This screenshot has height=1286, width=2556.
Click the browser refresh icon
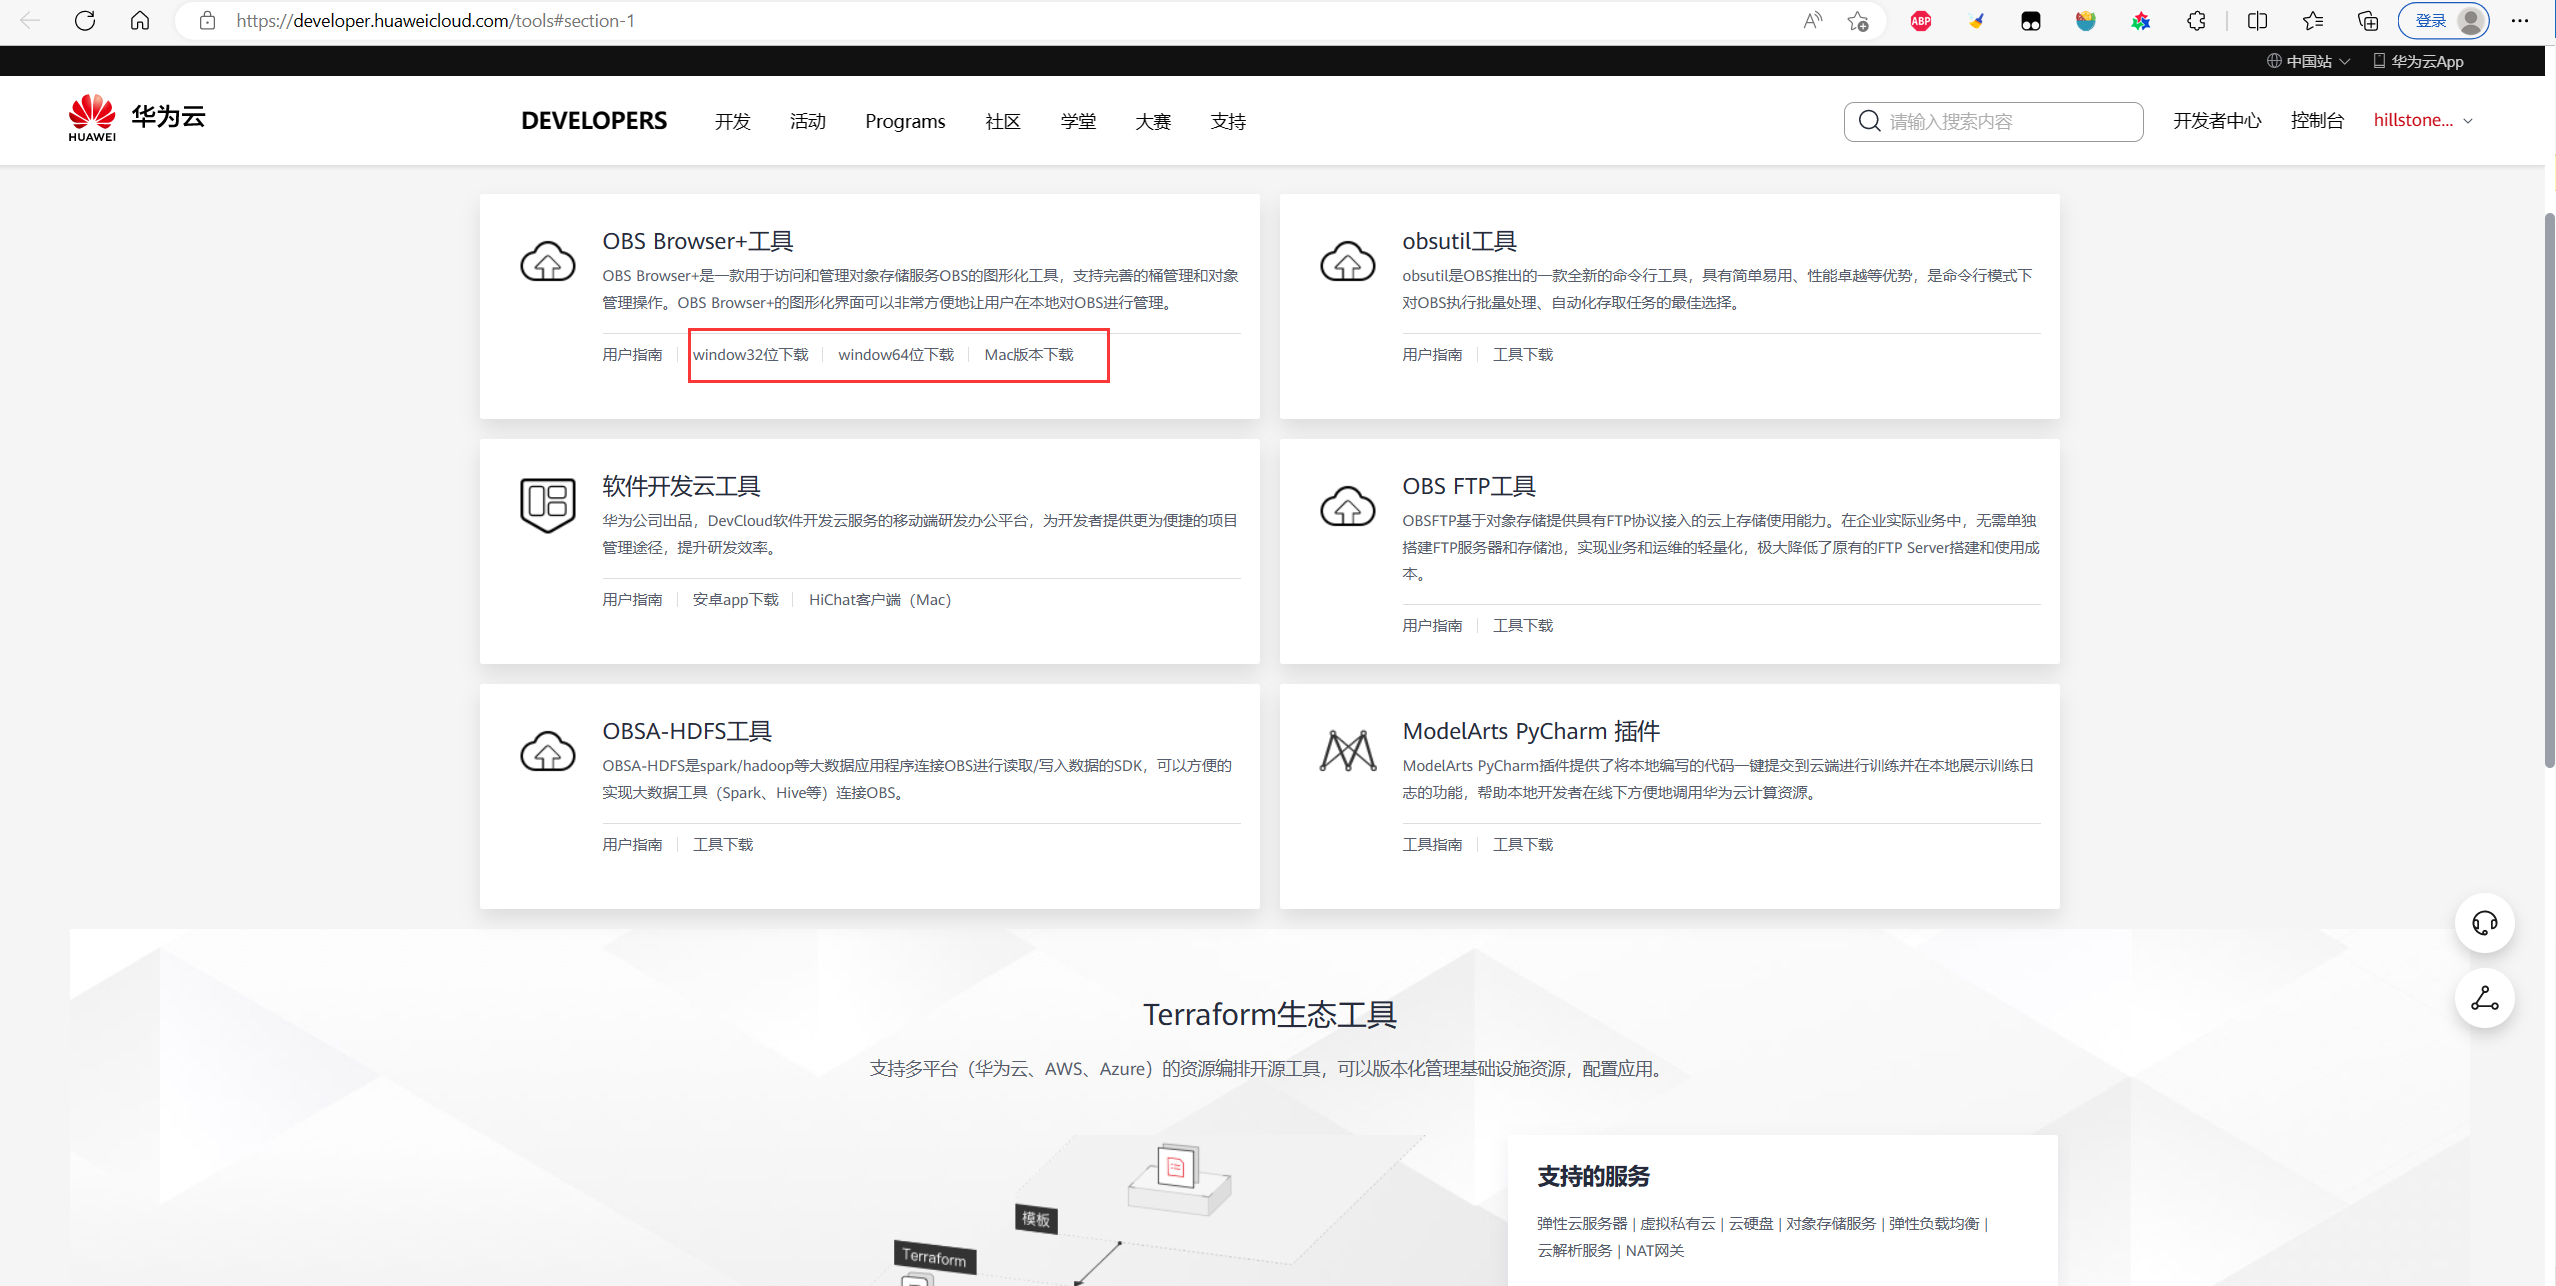tap(85, 20)
